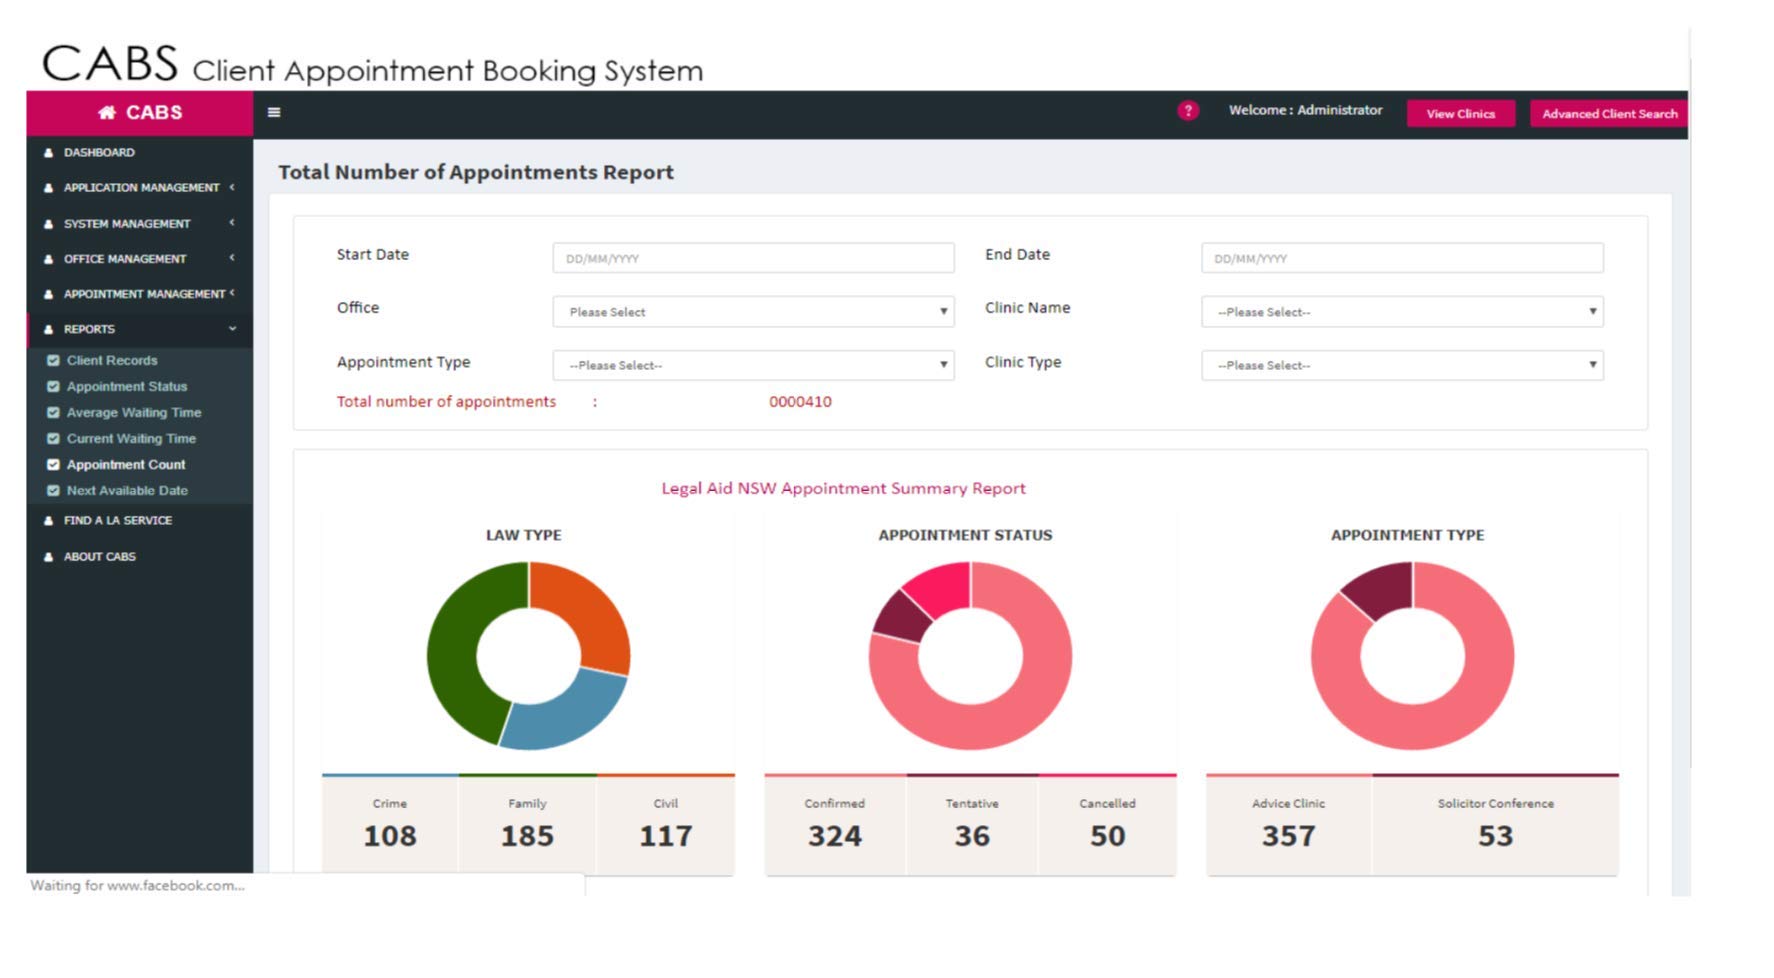Open the hamburger menu in the top bar
This screenshot has height=978, width=1774.
pyautogui.click(x=274, y=112)
